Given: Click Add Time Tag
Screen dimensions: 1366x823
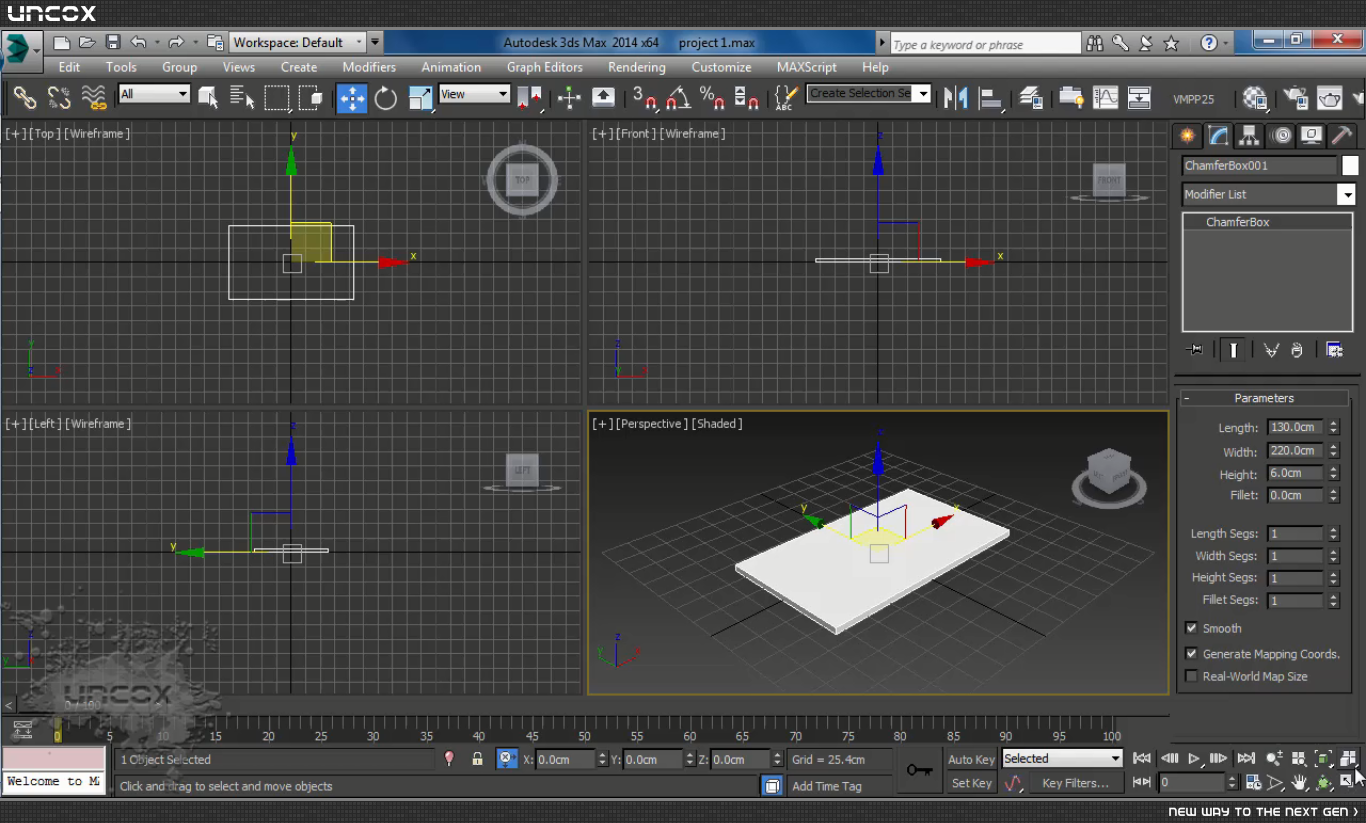Looking at the screenshot, I should (827, 787).
